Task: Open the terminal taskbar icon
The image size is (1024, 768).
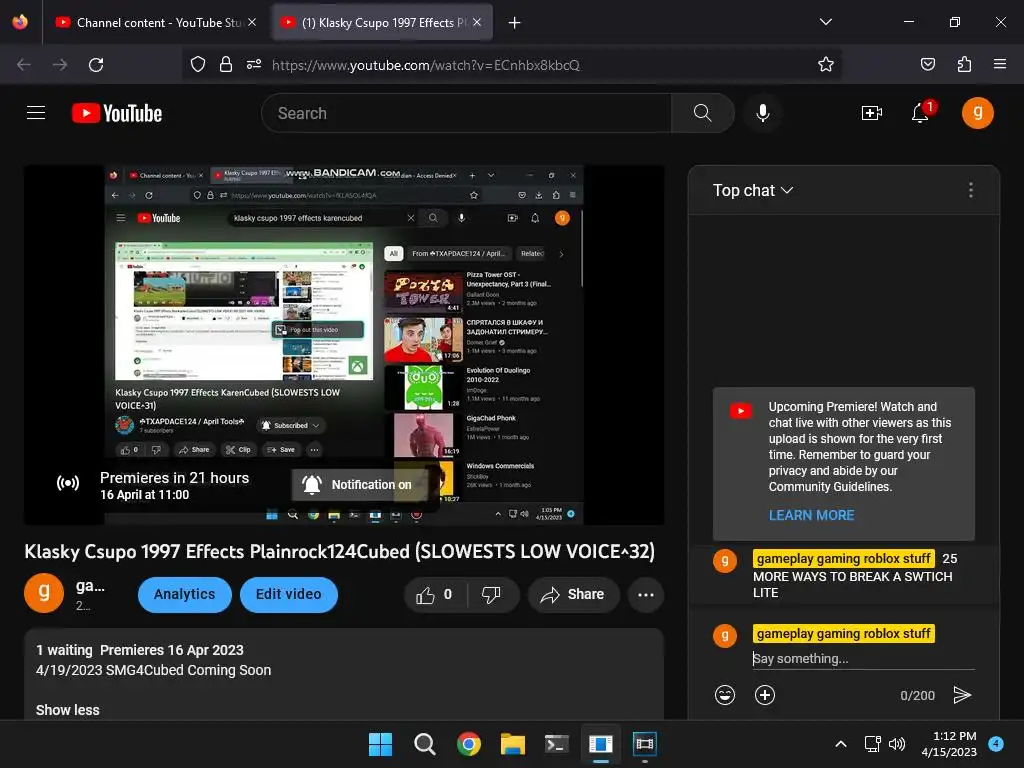Action: tap(556, 744)
